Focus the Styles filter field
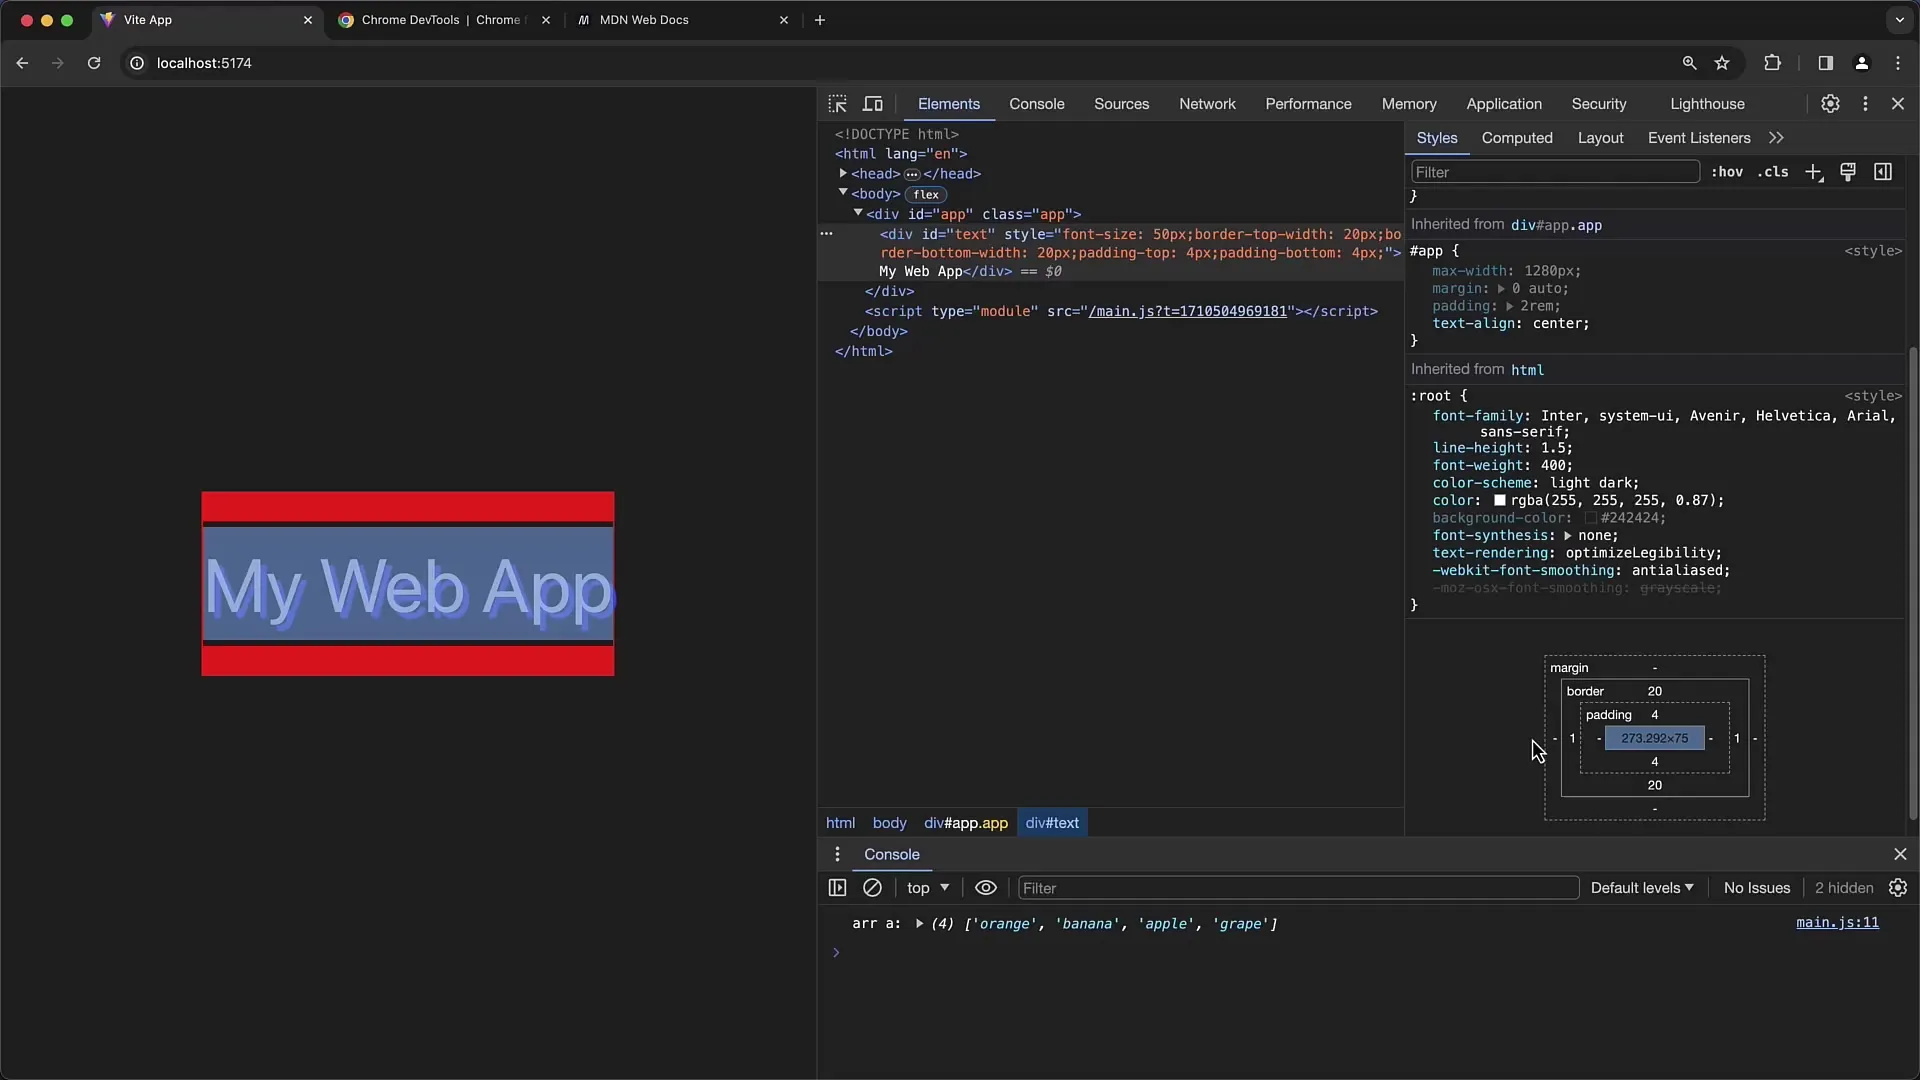 (x=1555, y=172)
